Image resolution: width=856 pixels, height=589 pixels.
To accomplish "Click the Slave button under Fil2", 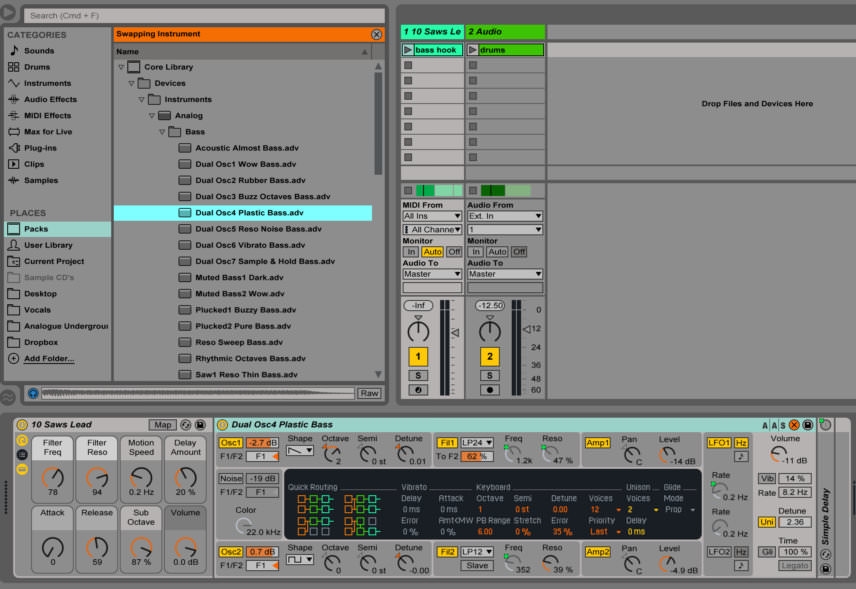I will (x=477, y=566).
